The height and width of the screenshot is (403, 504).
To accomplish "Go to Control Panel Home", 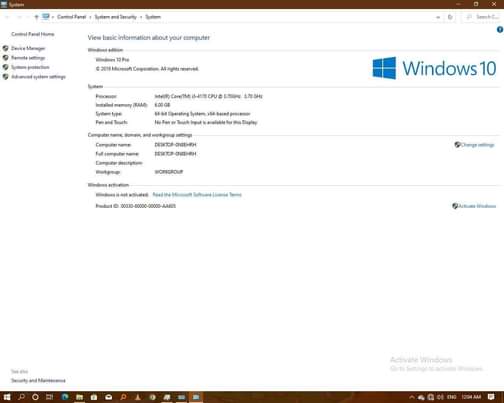I will (33, 34).
